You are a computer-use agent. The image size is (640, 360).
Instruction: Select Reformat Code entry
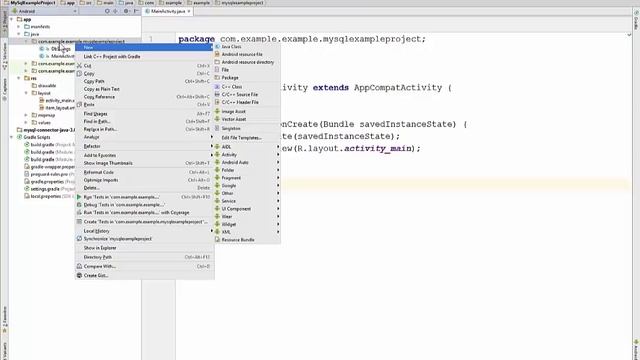point(144,172)
